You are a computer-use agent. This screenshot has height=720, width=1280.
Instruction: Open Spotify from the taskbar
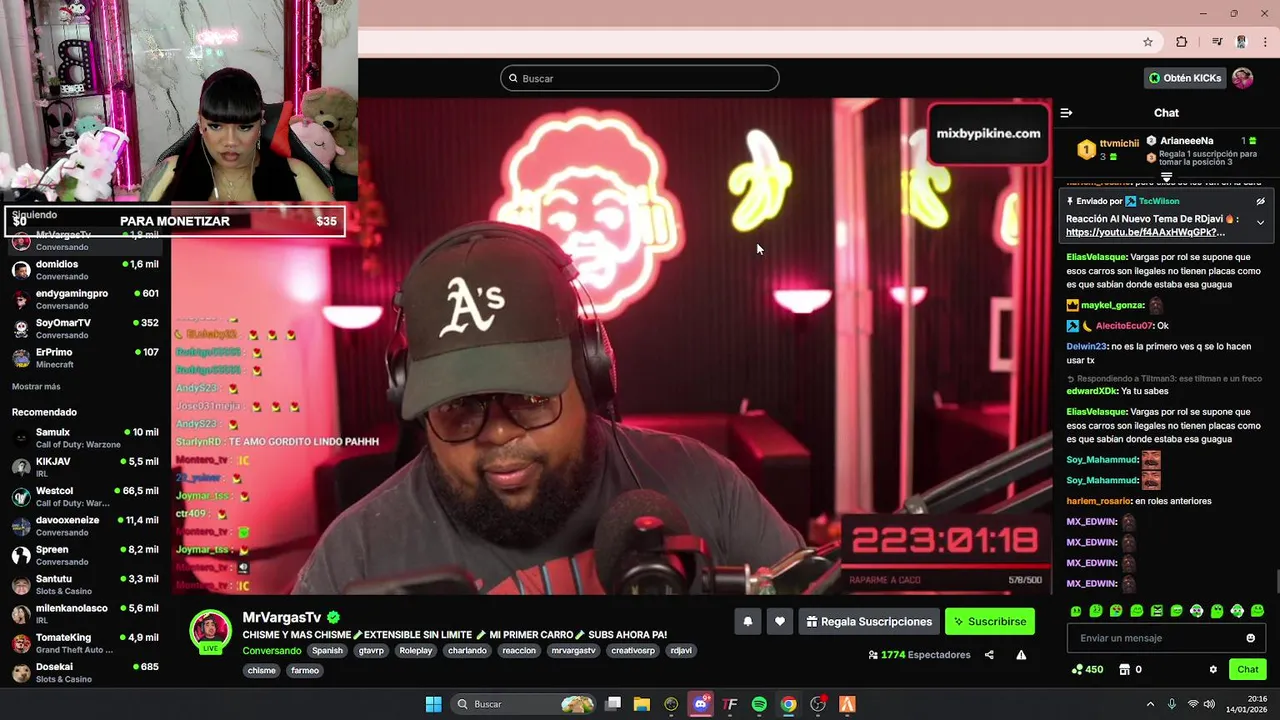[x=759, y=704]
